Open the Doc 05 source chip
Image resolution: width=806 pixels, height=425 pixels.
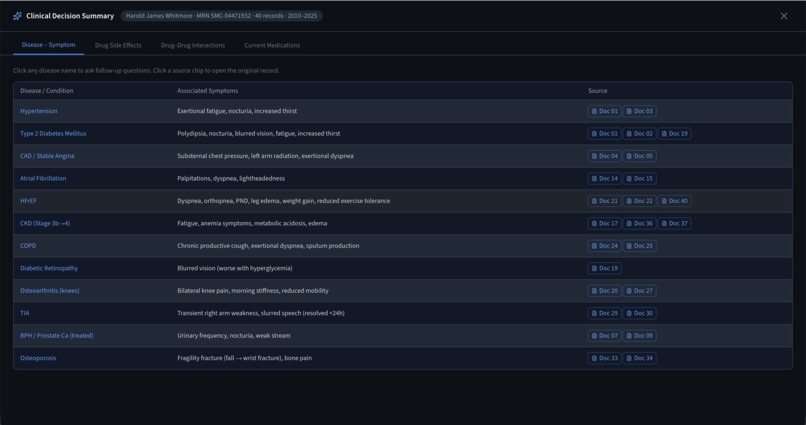point(639,156)
